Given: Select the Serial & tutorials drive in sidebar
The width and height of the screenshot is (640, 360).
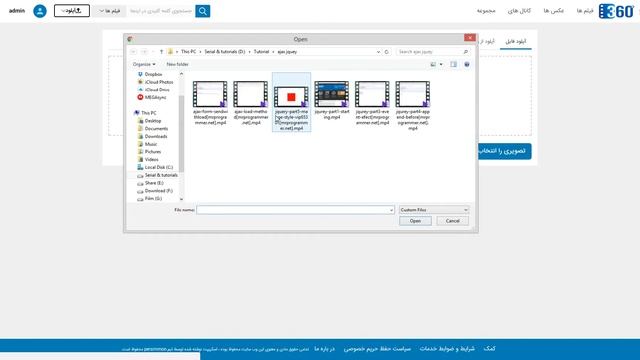Looking at the screenshot, I should click(161, 175).
